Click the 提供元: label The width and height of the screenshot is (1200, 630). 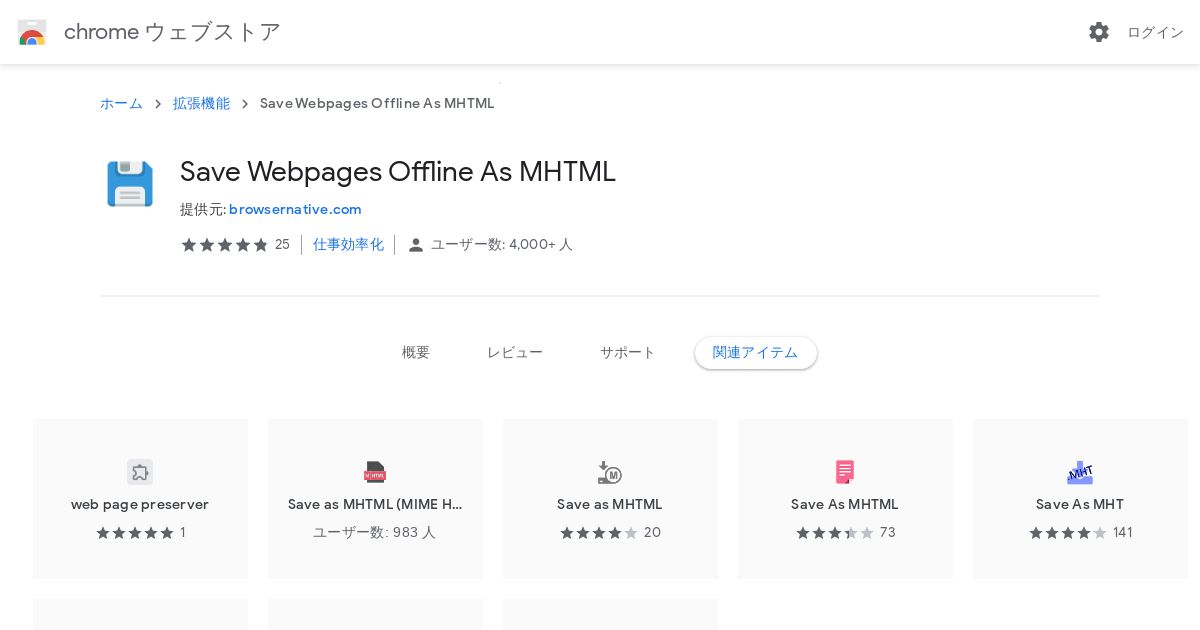click(203, 210)
